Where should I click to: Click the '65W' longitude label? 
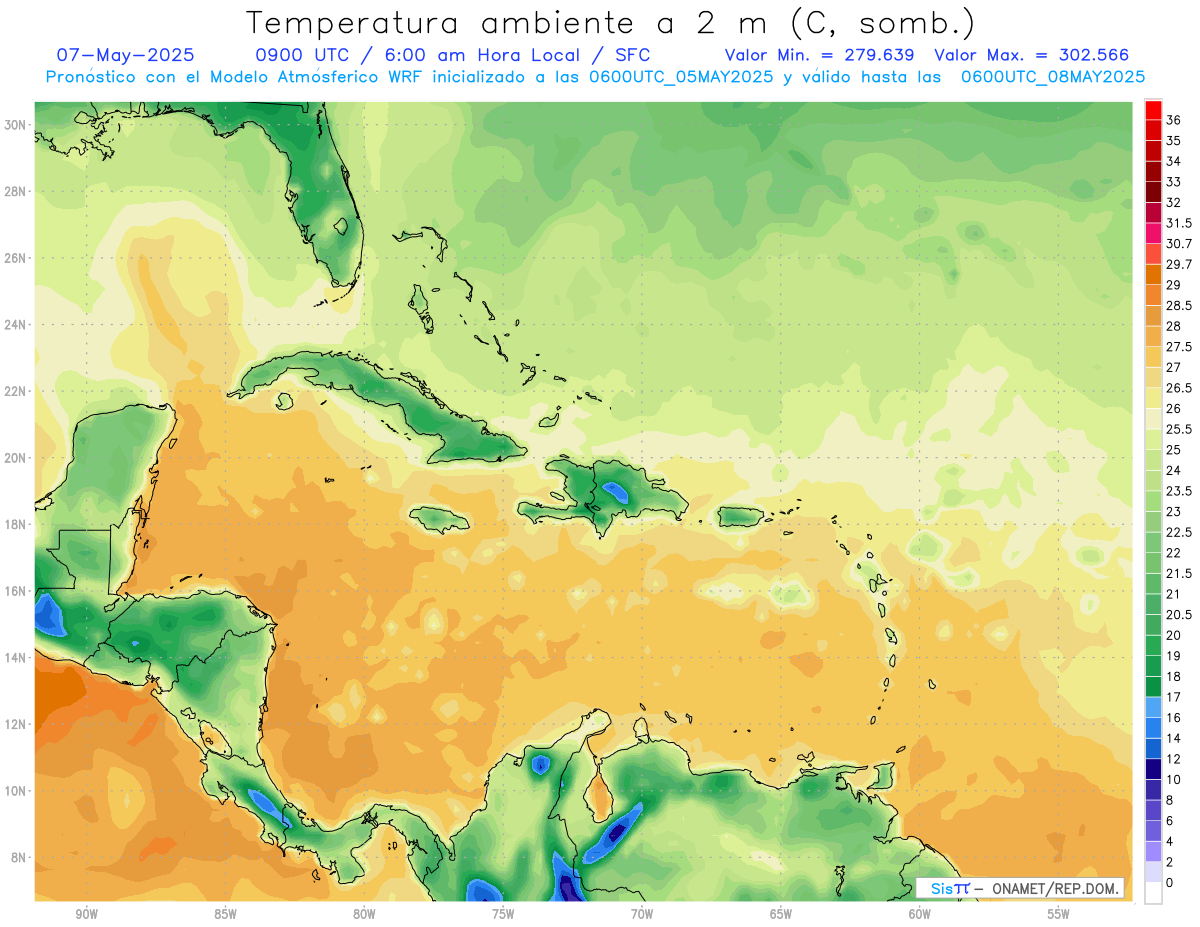(781, 915)
